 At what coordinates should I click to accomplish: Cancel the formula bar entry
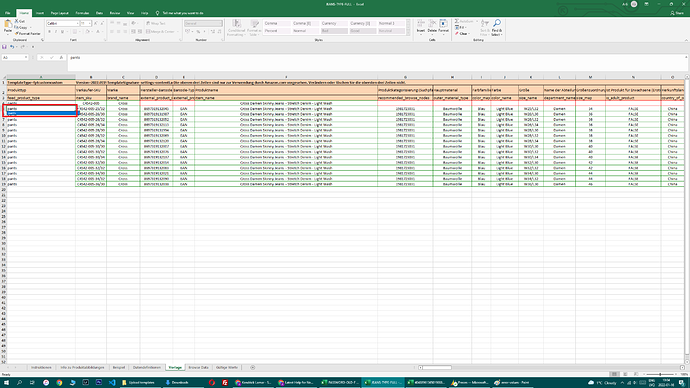coord(42,58)
